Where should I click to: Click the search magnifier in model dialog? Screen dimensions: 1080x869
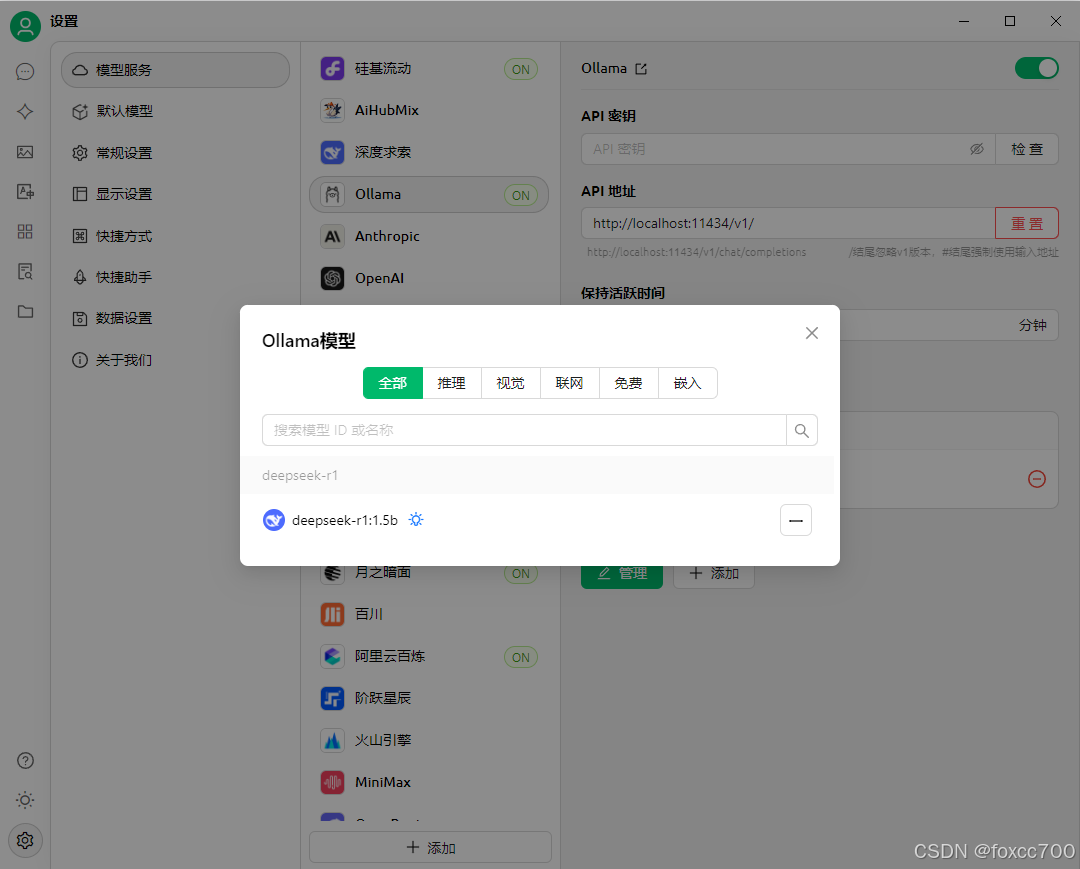pyautogui.click(x=802, y=430)
